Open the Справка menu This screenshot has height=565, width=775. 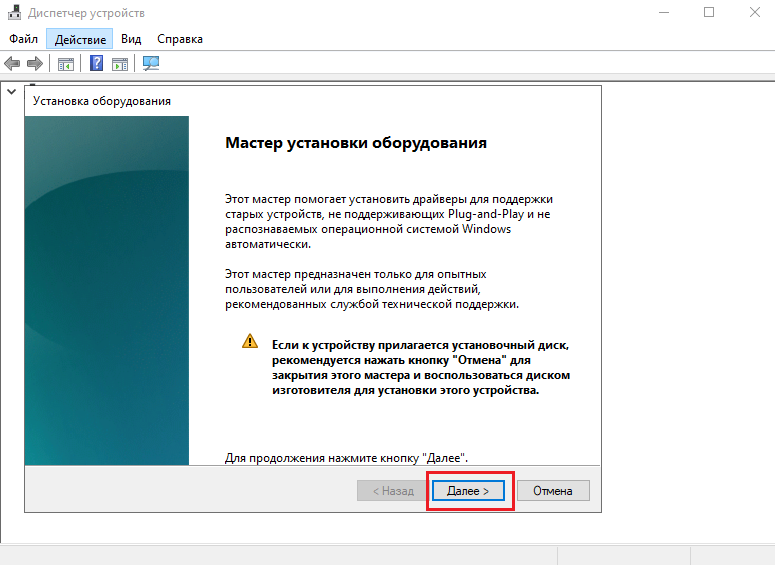[180, 39]
